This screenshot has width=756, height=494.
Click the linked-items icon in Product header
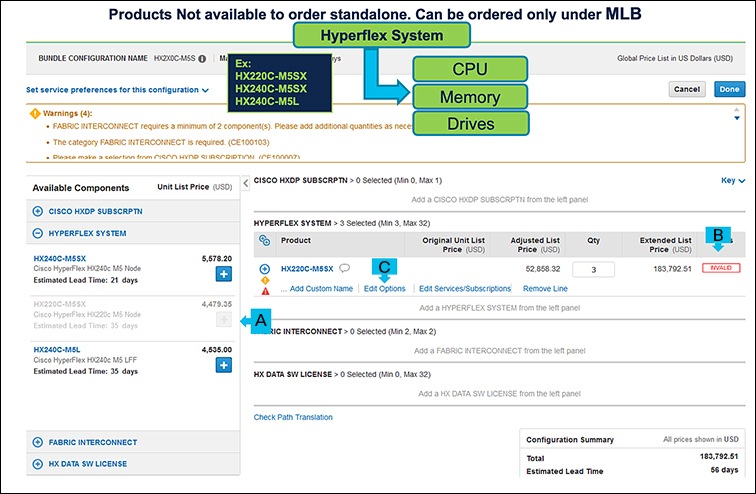(265, 240)
